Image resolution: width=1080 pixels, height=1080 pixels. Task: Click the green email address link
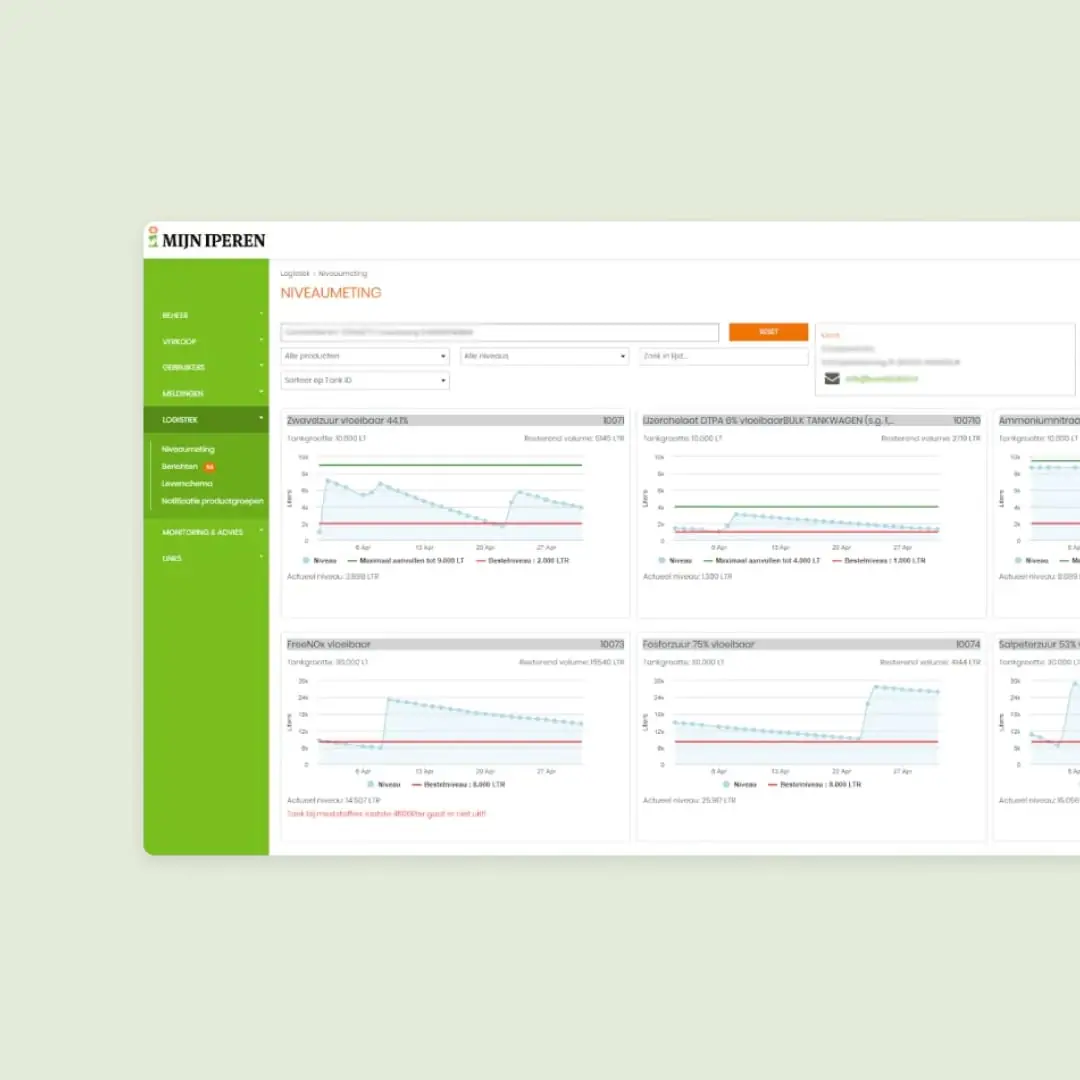[x=881, y=379]
